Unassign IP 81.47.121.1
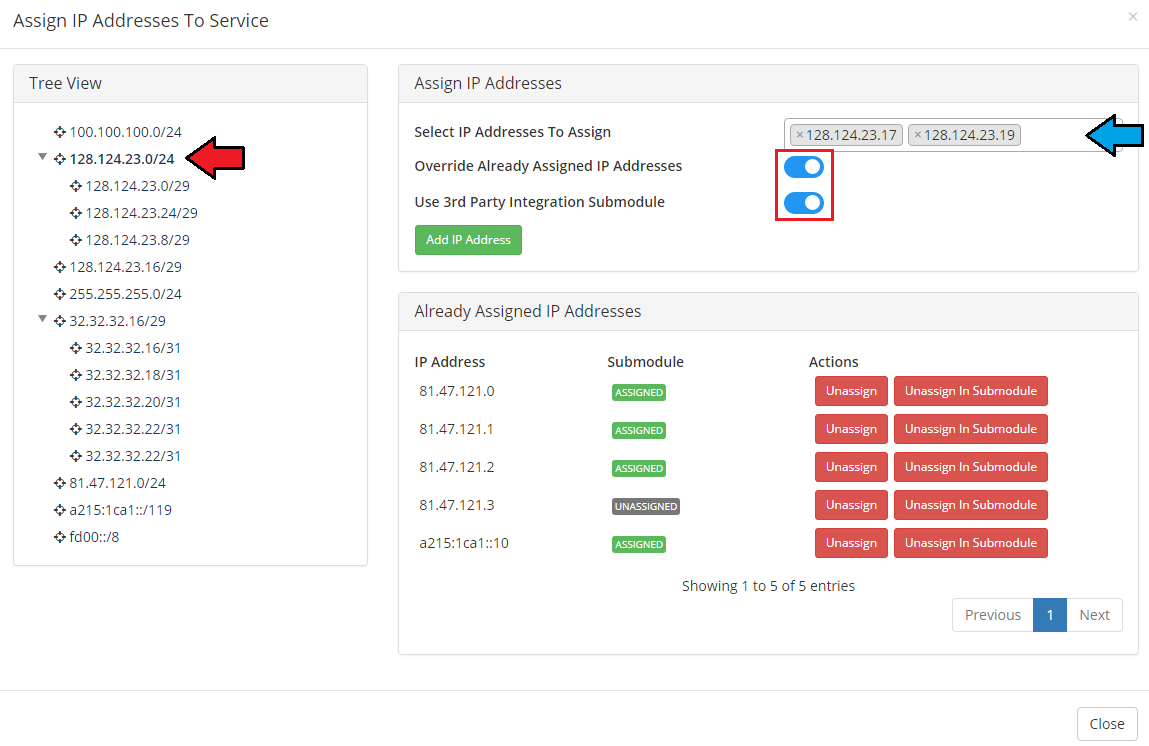Screen dimensions: 1149x746 [851, 429]
